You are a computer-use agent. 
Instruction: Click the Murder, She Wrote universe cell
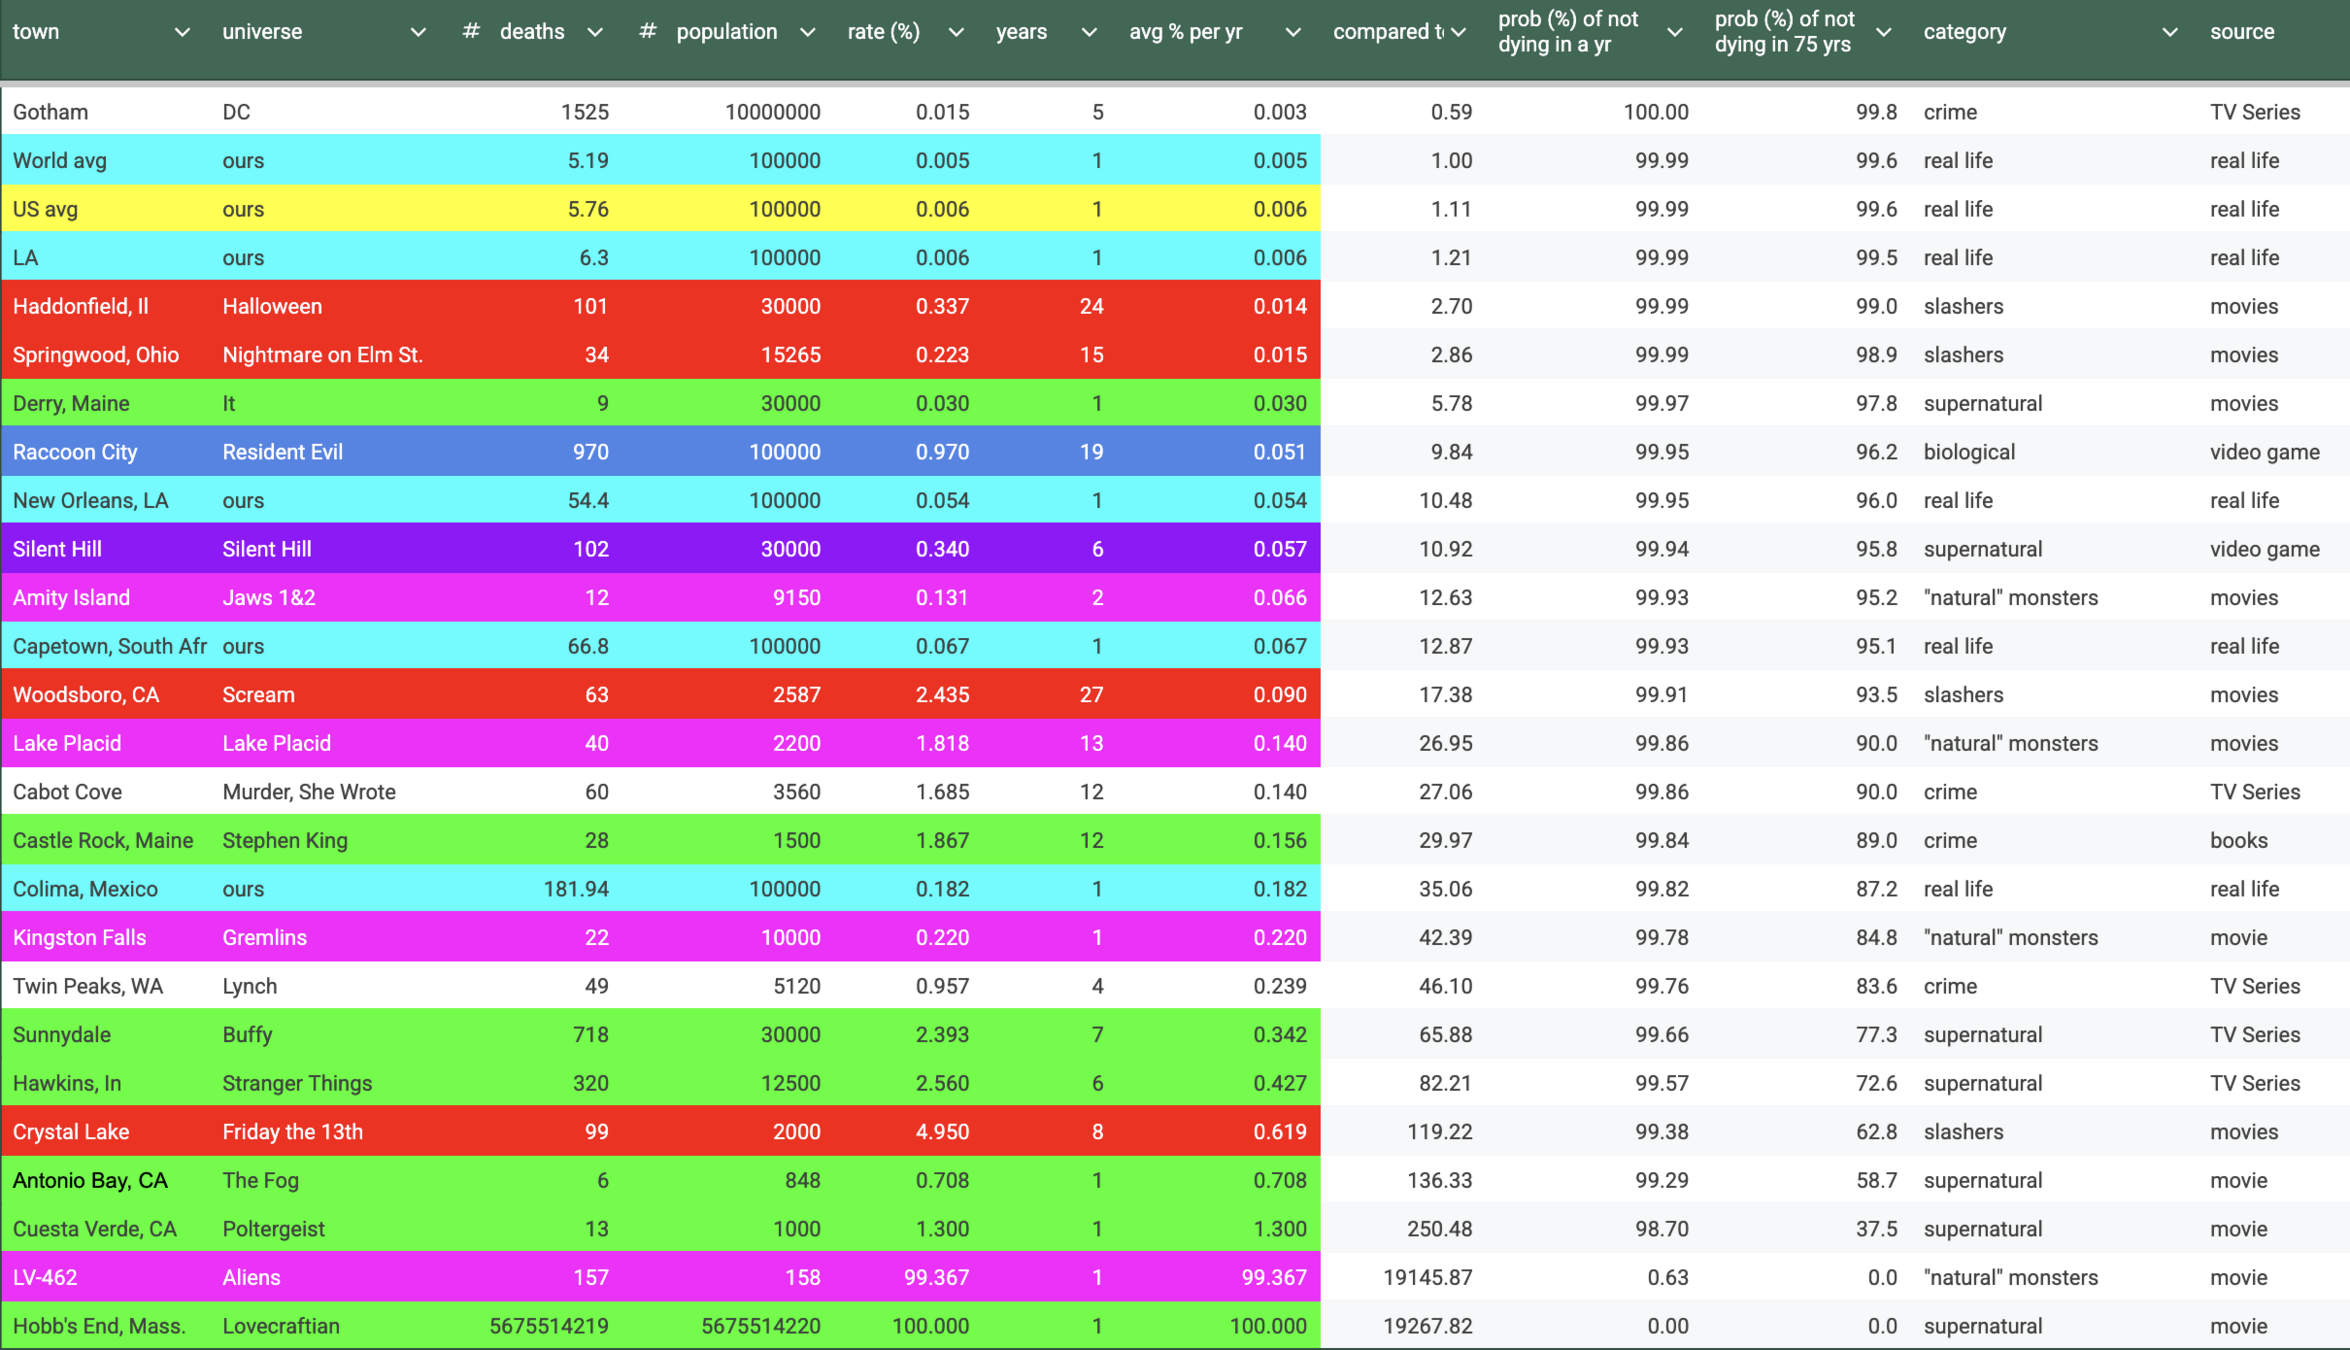click(x=309, y=792)
